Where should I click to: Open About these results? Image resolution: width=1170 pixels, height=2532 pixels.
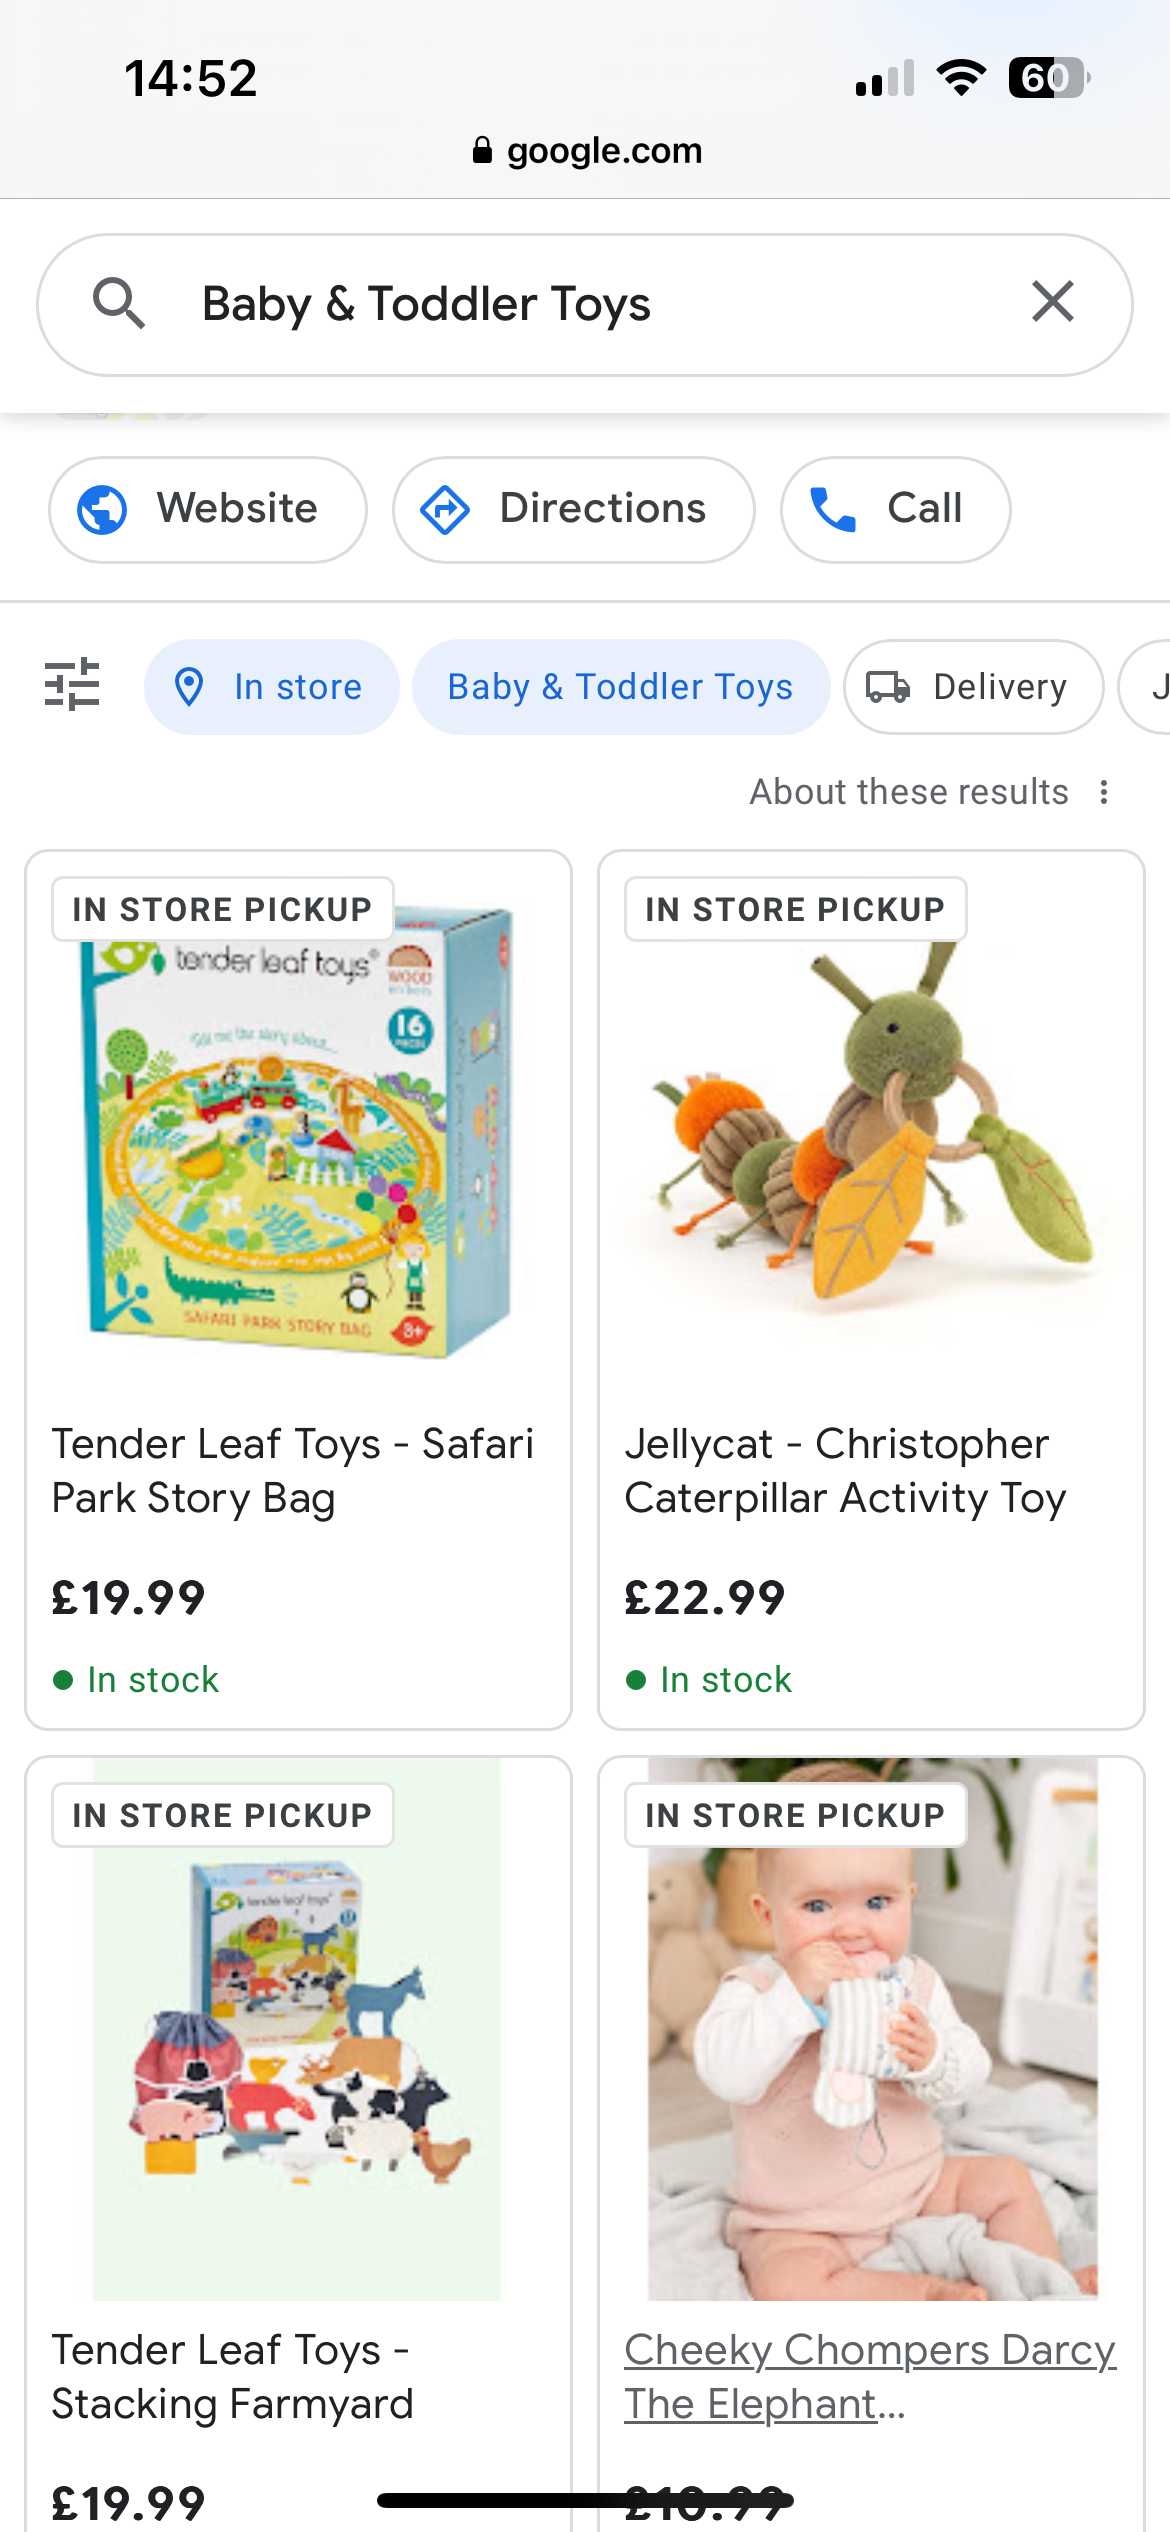(908, 792)
